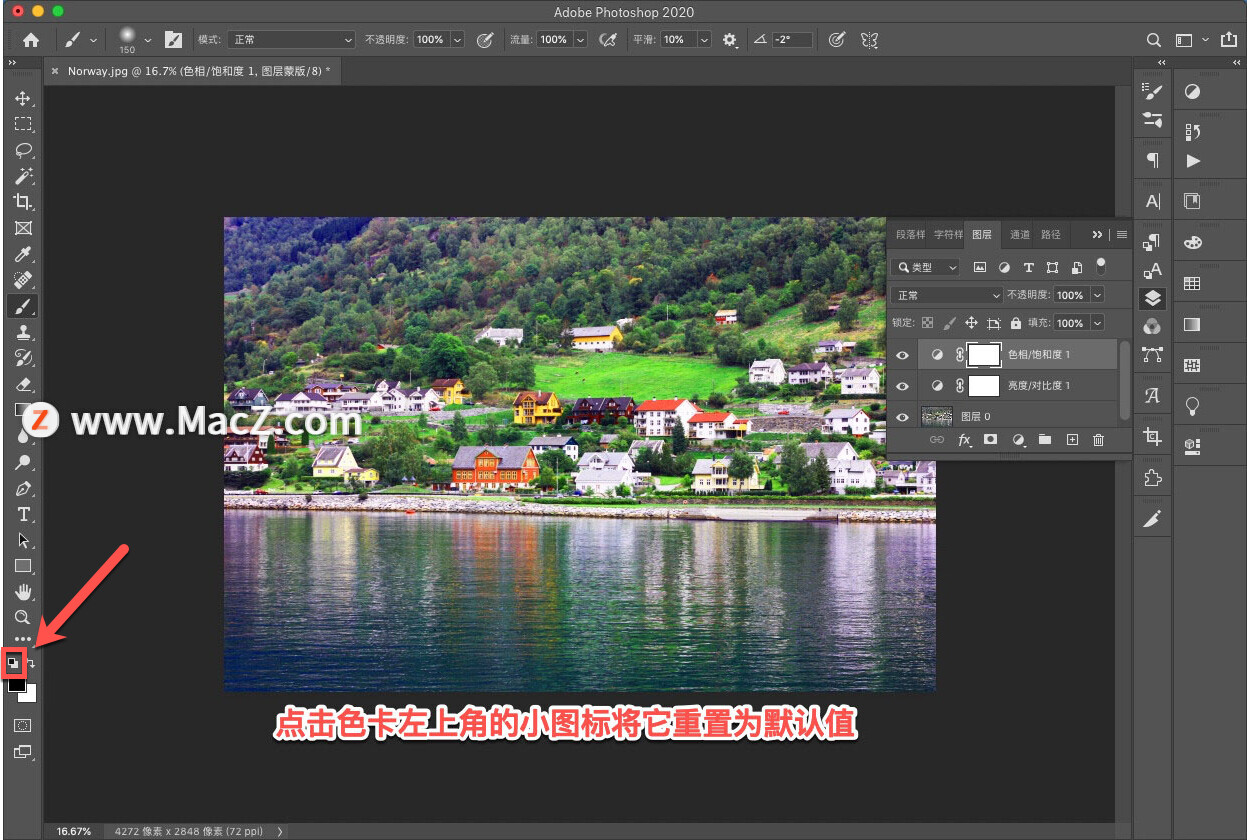Select the Zoom magnifier tool

pos(22,617)
